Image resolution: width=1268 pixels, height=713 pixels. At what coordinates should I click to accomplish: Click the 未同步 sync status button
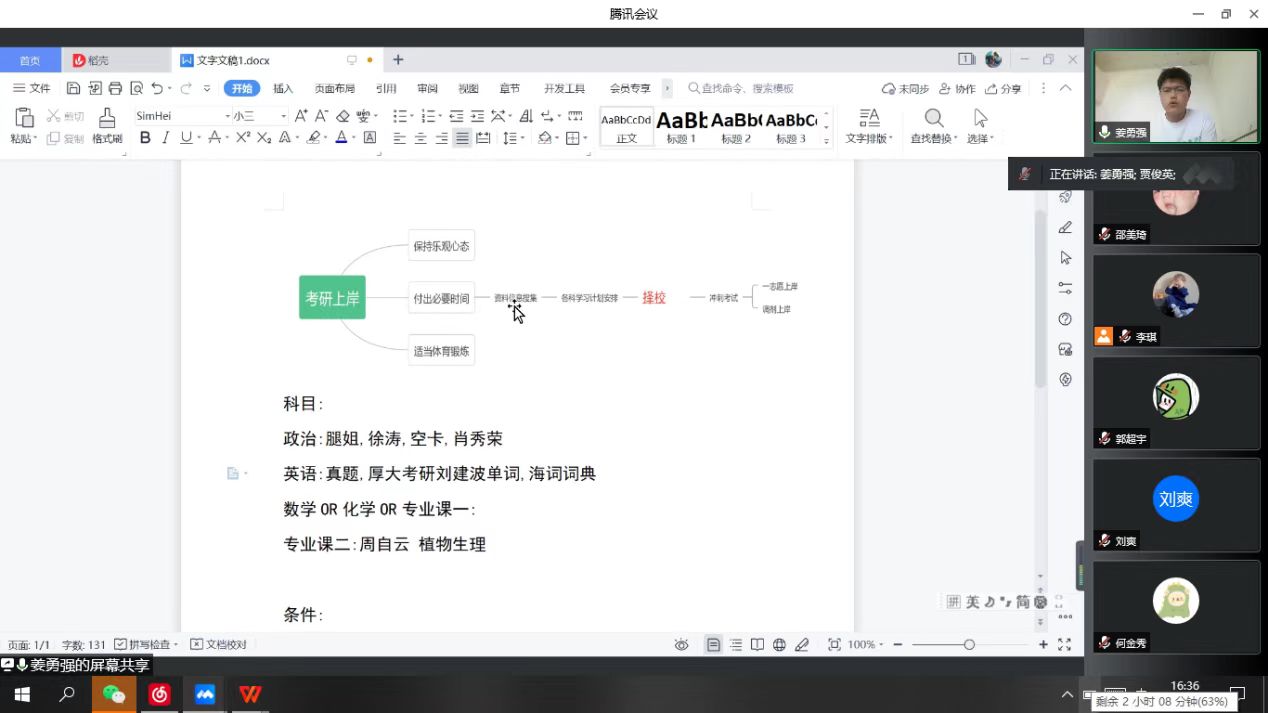coord(906,88)
